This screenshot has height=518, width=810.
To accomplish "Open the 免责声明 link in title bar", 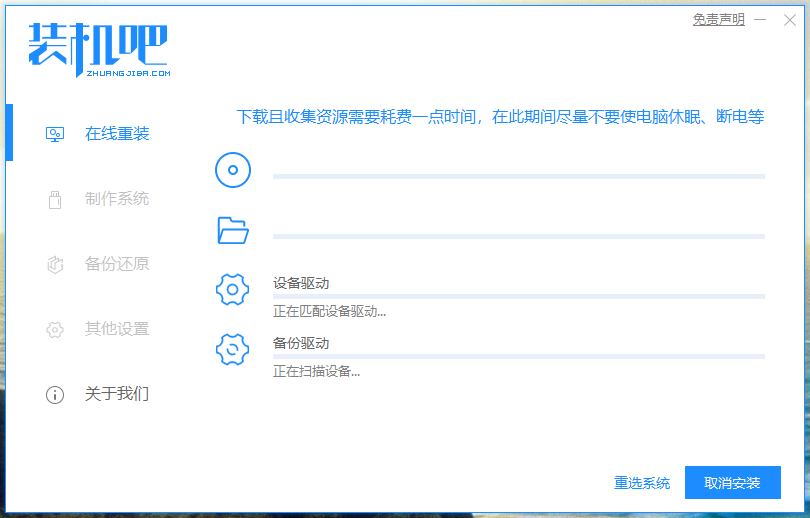I will [x=718, y=19].
